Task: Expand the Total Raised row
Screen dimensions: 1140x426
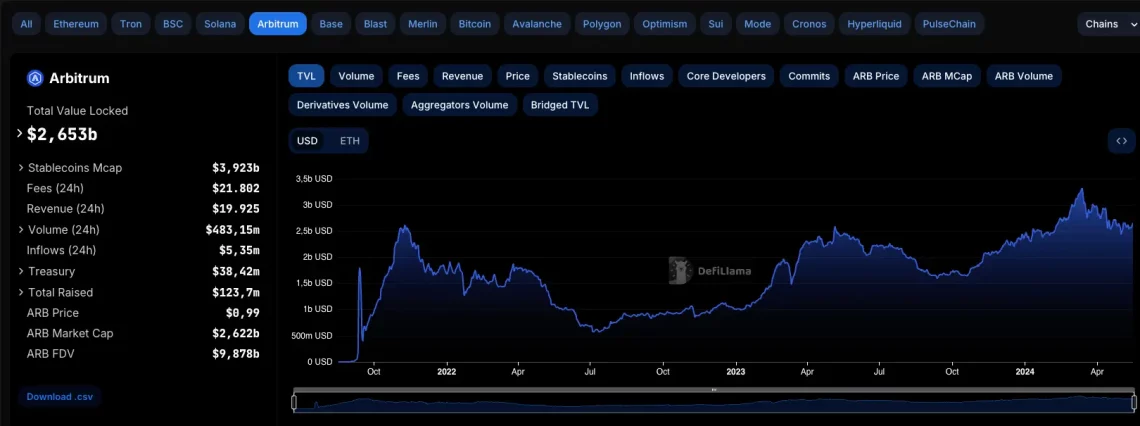Action: click(x=21, y=292)
